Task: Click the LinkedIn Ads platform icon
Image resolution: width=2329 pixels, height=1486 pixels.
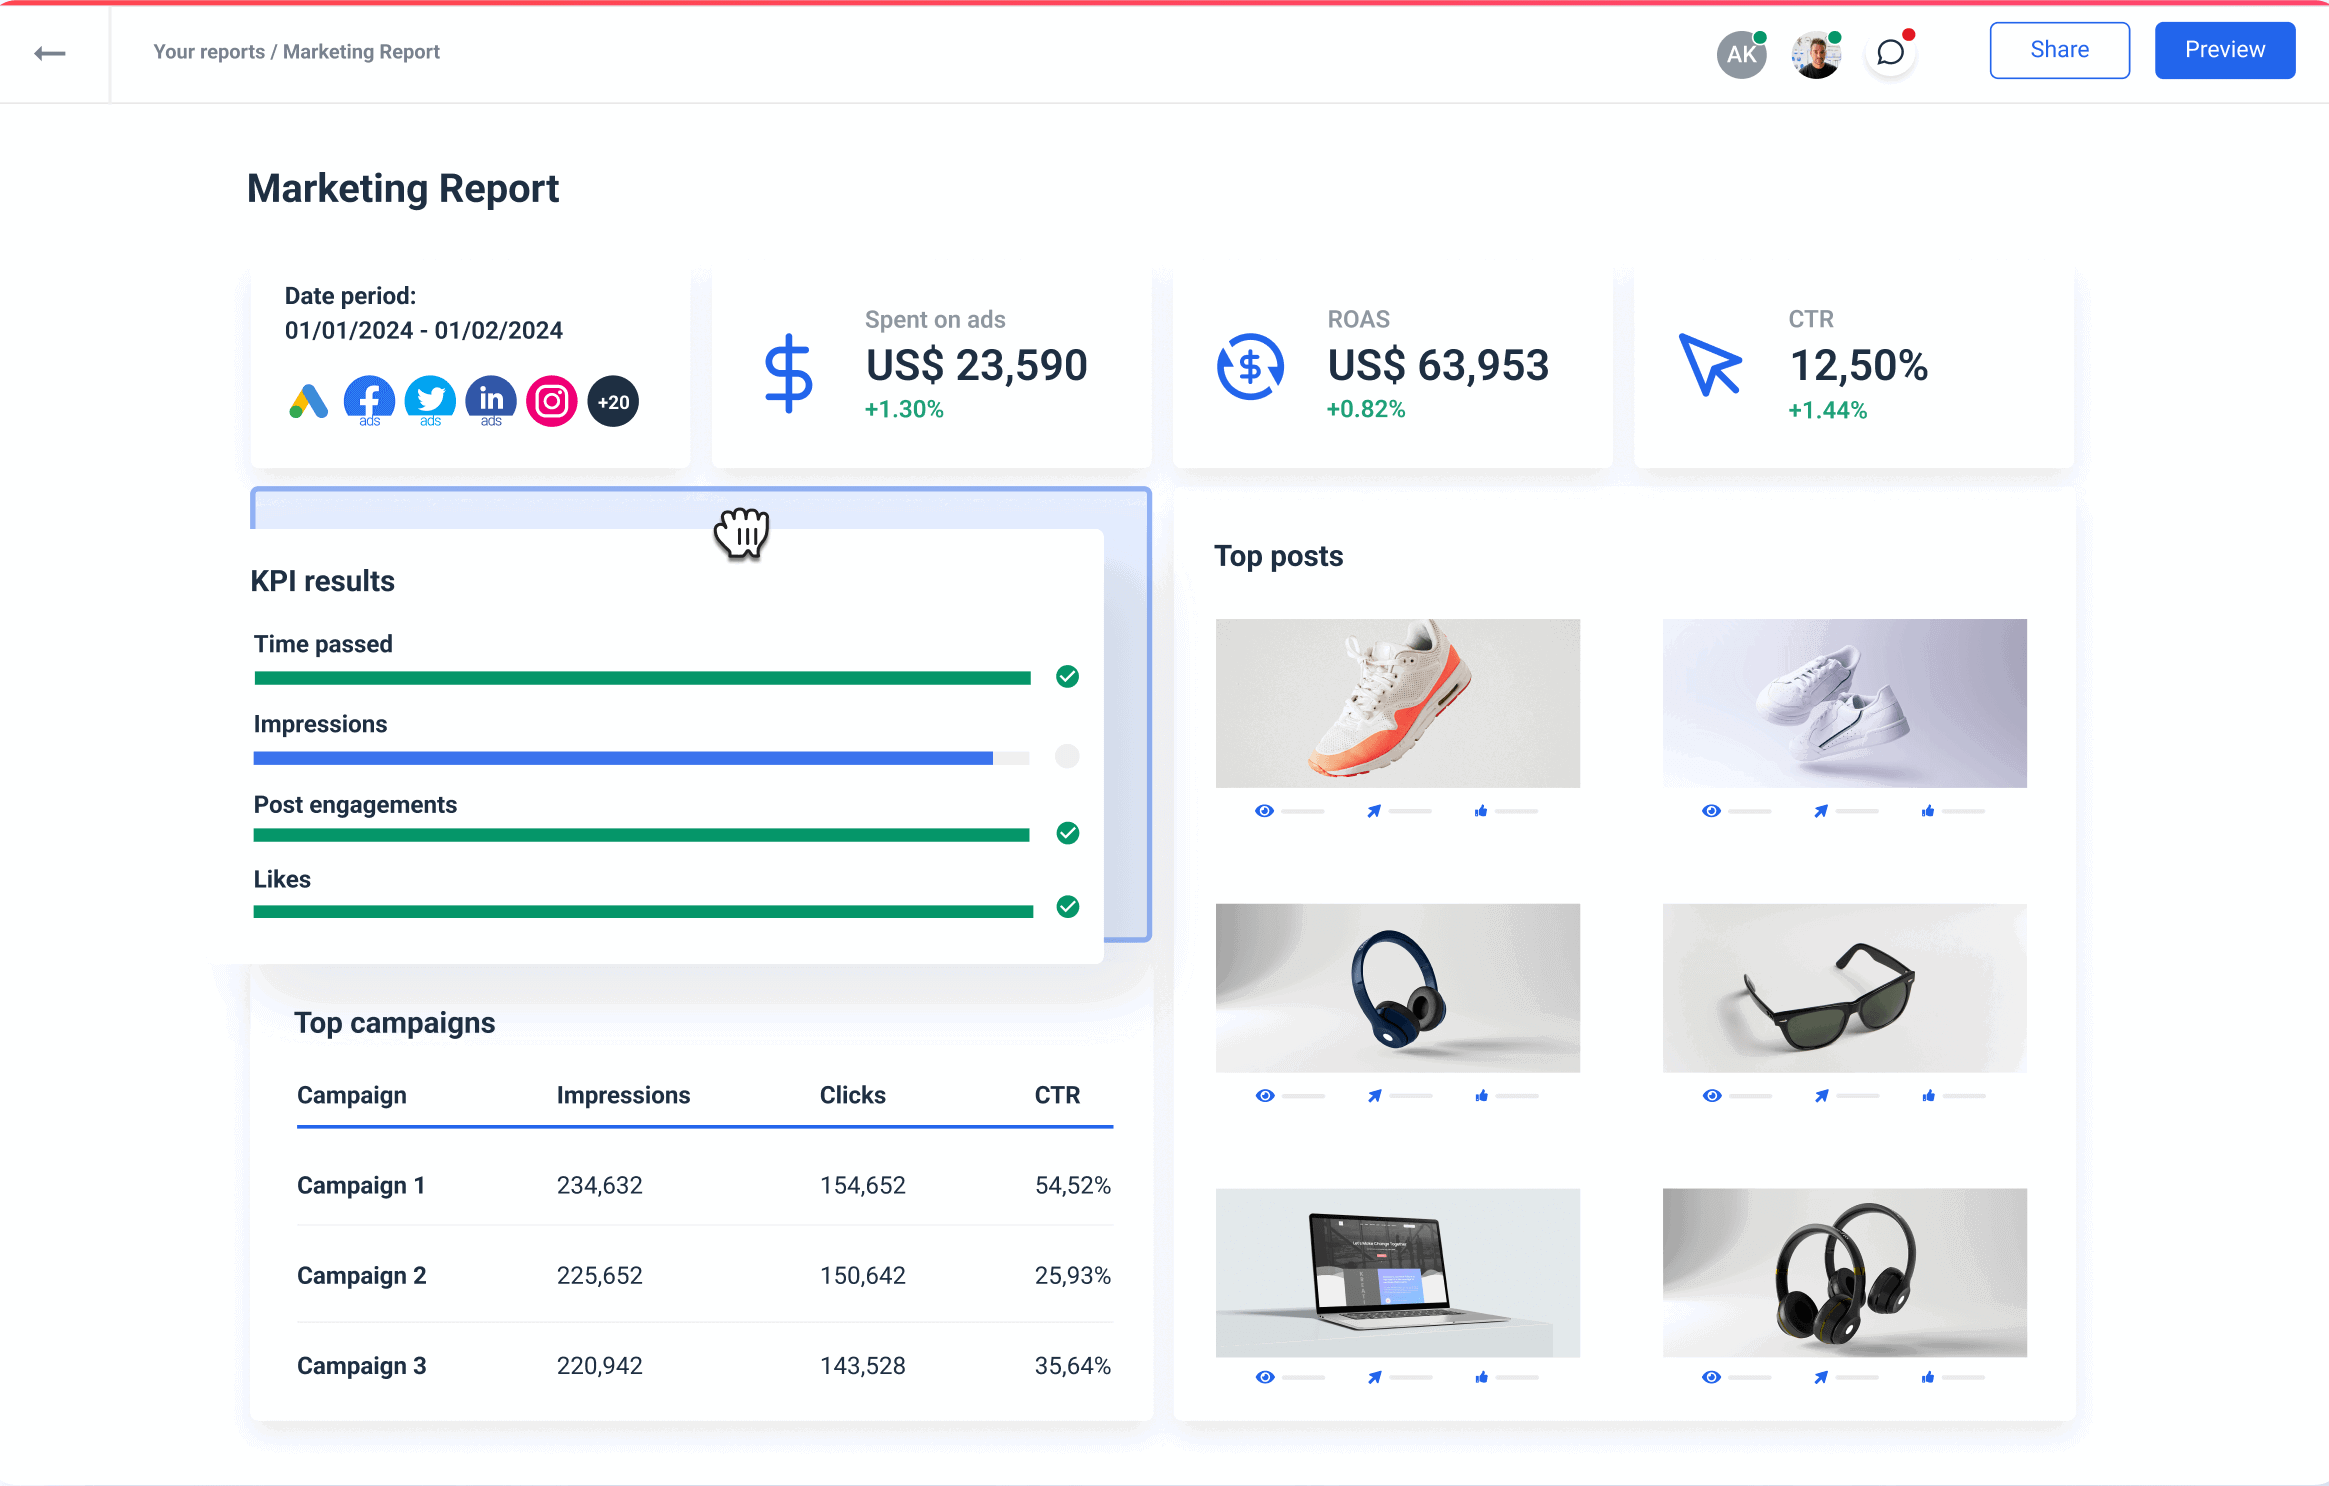Action: coord(491,401)
